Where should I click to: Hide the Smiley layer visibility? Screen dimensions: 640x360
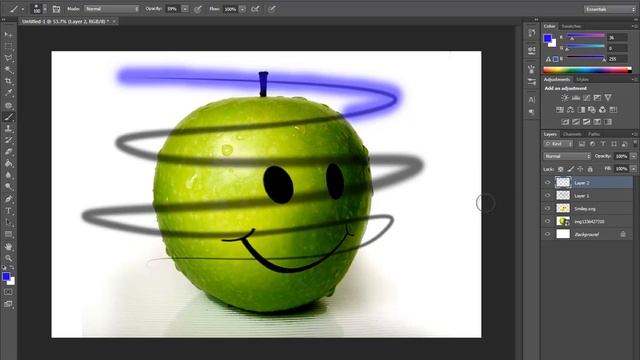point(548,209)
